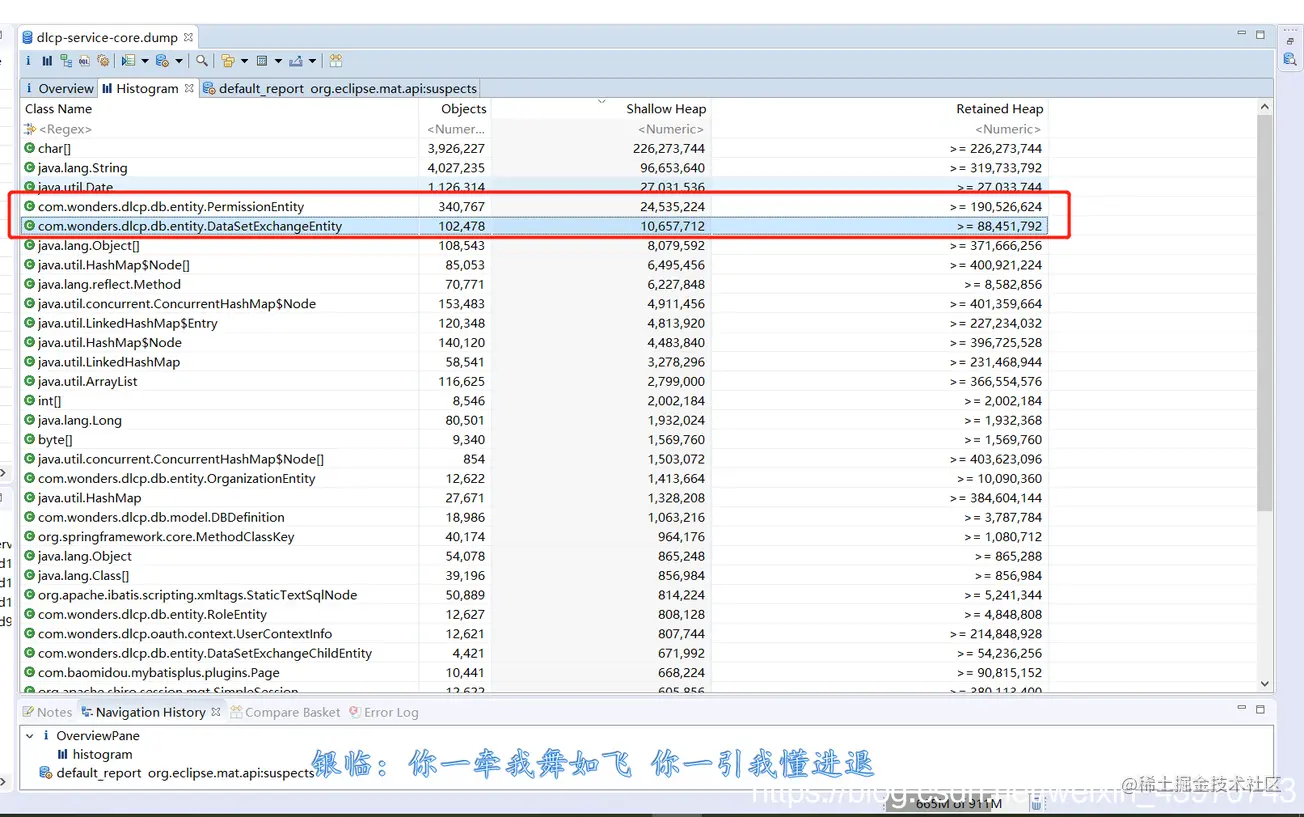Click the Retained Heap Numeric filter field
Image resolution: width=1304 pixels, height=817 pixels.
[879, 129]
